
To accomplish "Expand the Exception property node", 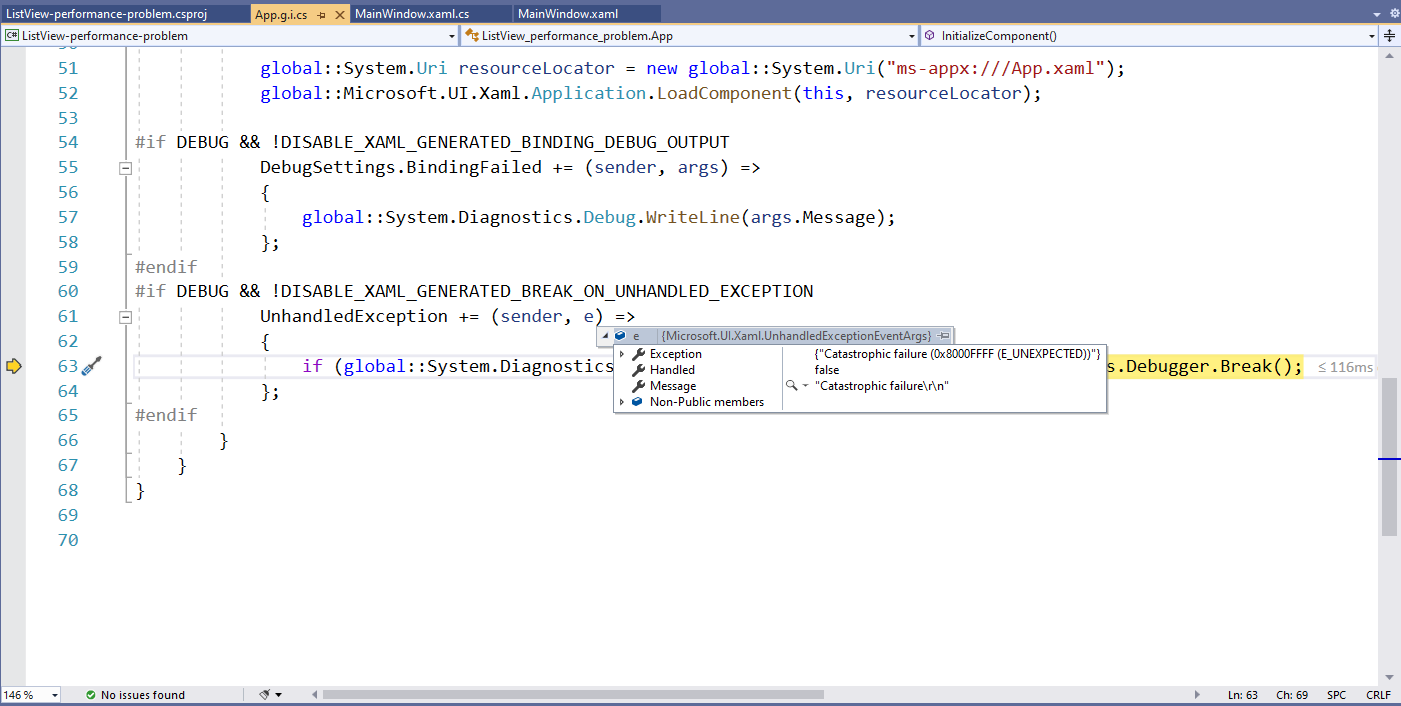I will 622,354.
